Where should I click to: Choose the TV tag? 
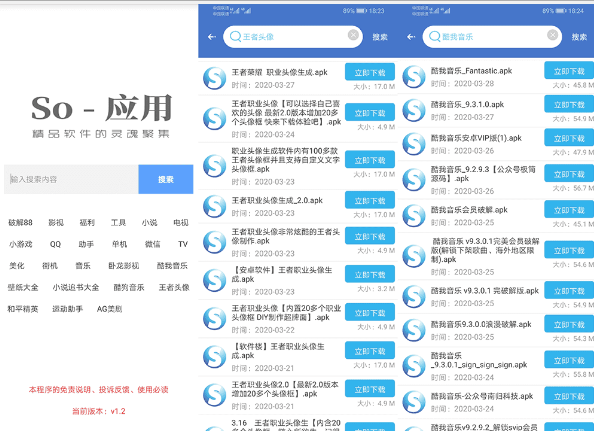[x=183, y=244]
